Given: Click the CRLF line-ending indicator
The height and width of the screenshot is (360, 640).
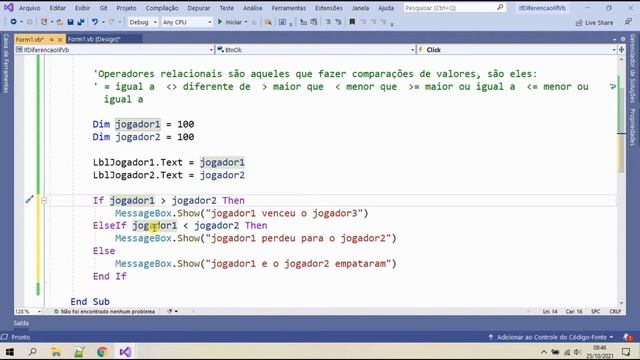Looking at the screenshot, I should click(615, 311).
